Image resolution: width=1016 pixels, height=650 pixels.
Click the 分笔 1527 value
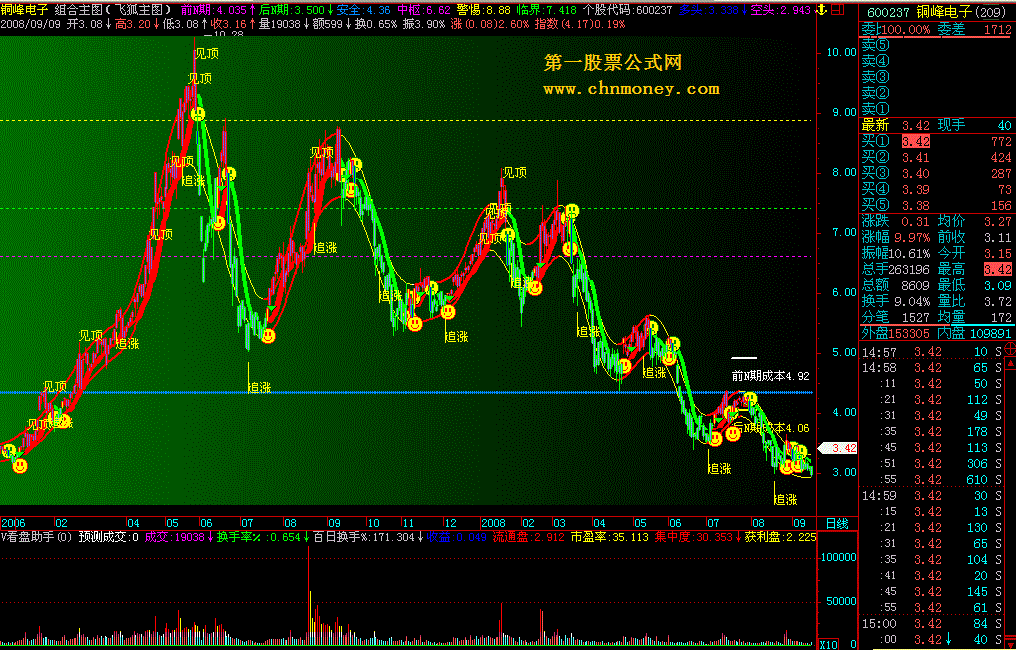click(896, 317)
